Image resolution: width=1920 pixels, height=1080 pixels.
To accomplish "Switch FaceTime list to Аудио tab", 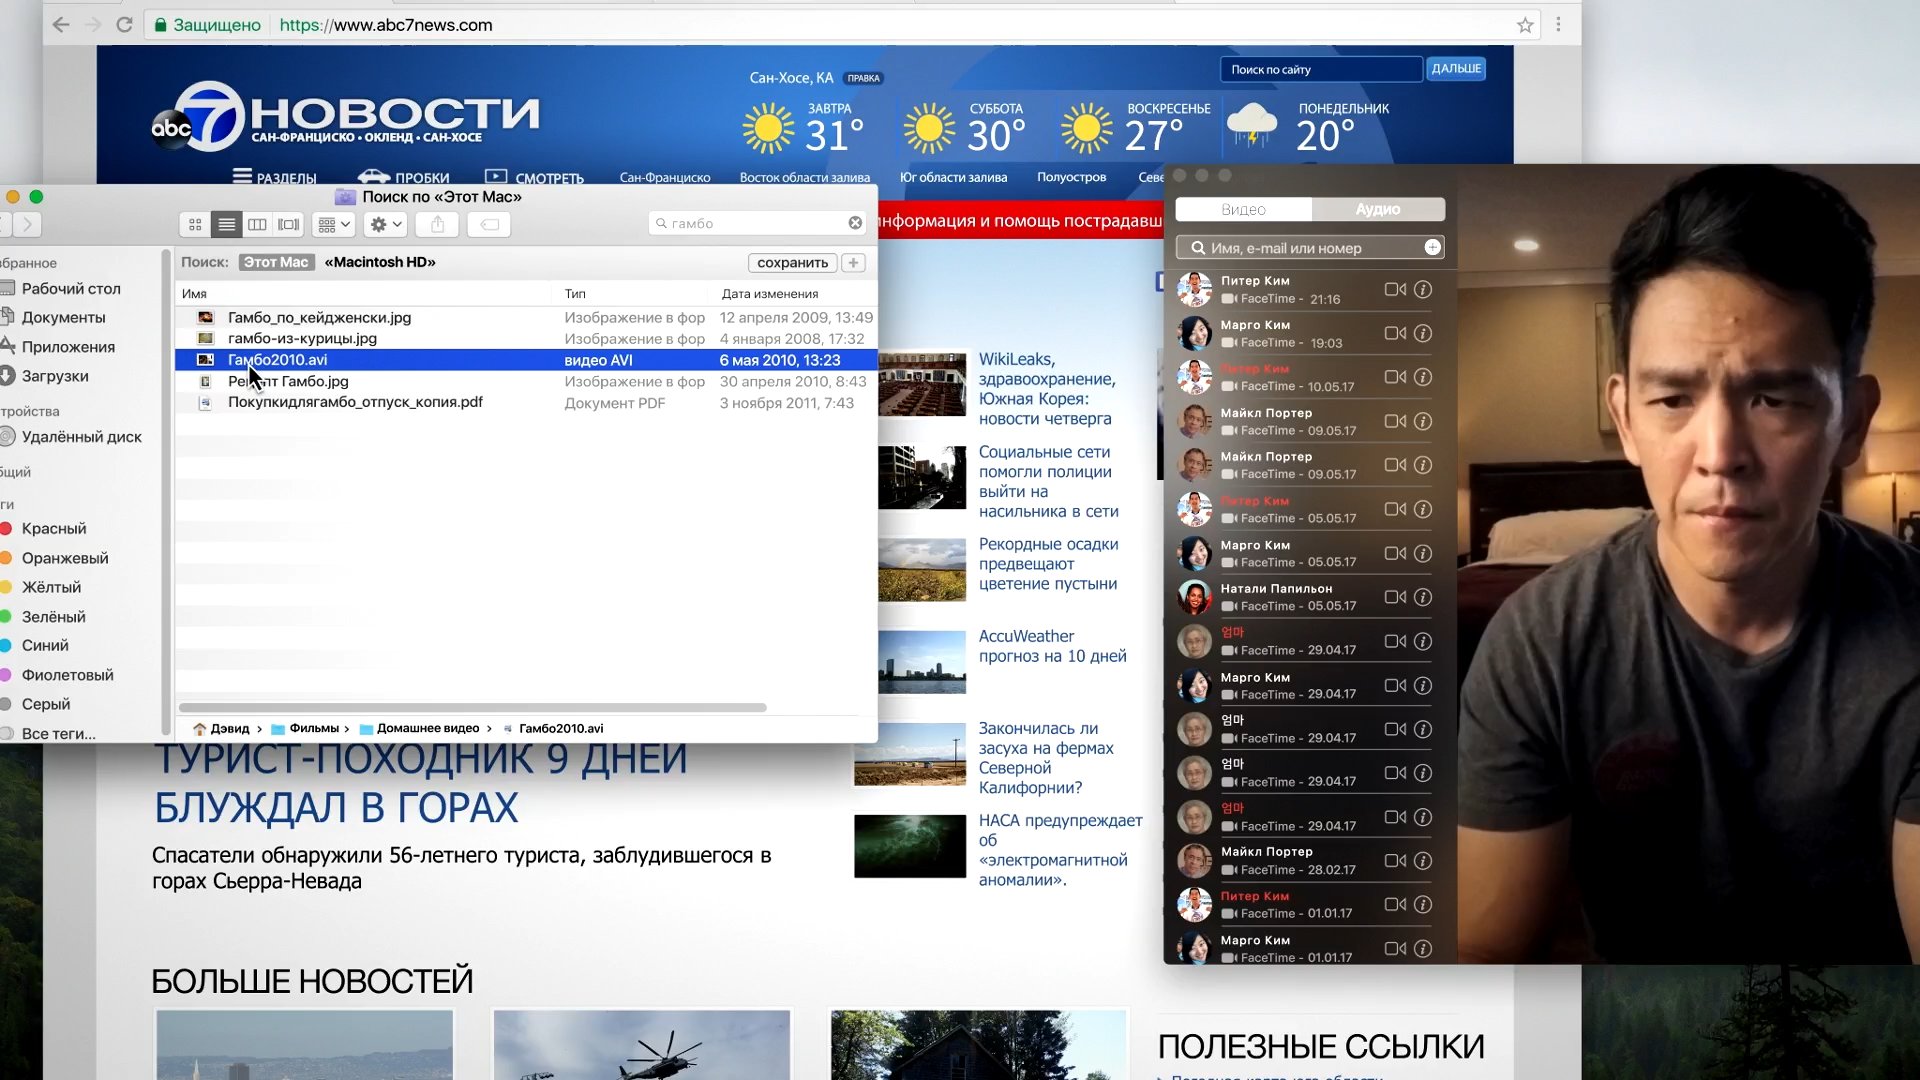I will (1377, 209).
